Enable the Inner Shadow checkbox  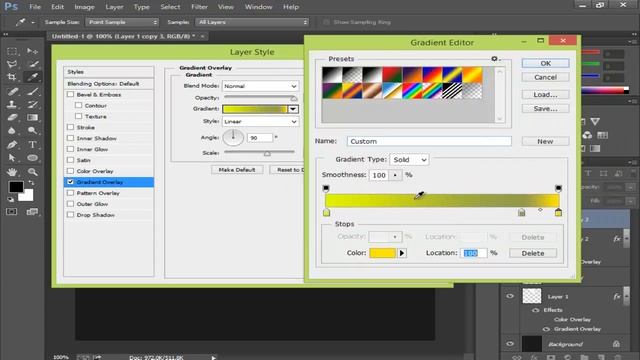pyautogui.click(x=70, y=138)
